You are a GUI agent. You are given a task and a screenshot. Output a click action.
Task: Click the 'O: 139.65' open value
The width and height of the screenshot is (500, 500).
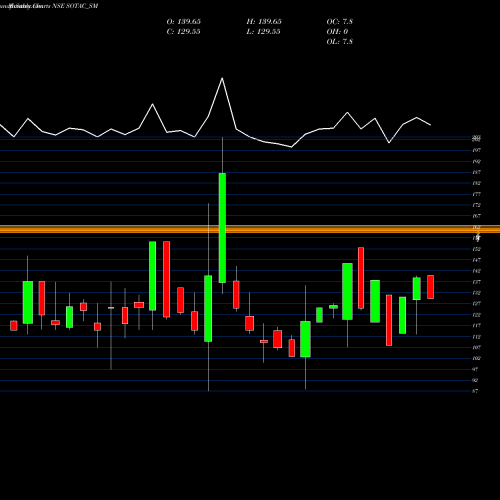click(x=184, y=22)
